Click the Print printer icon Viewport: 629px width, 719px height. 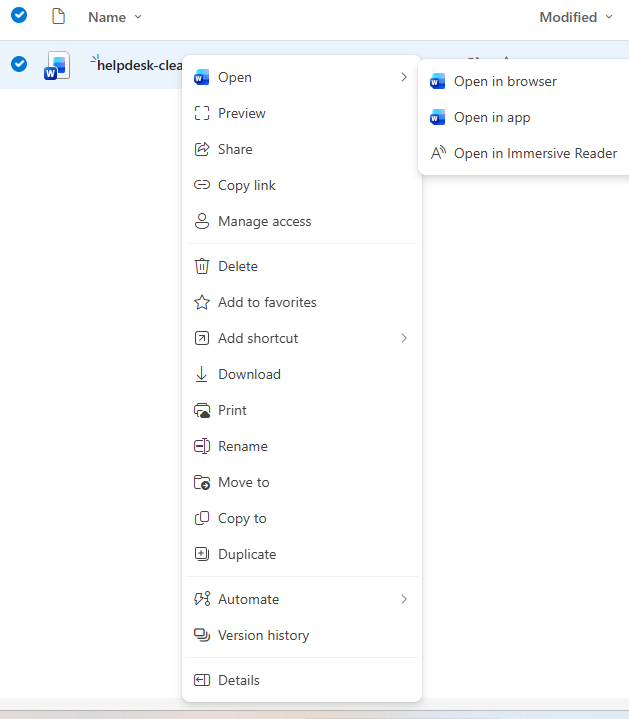point(202,410)
